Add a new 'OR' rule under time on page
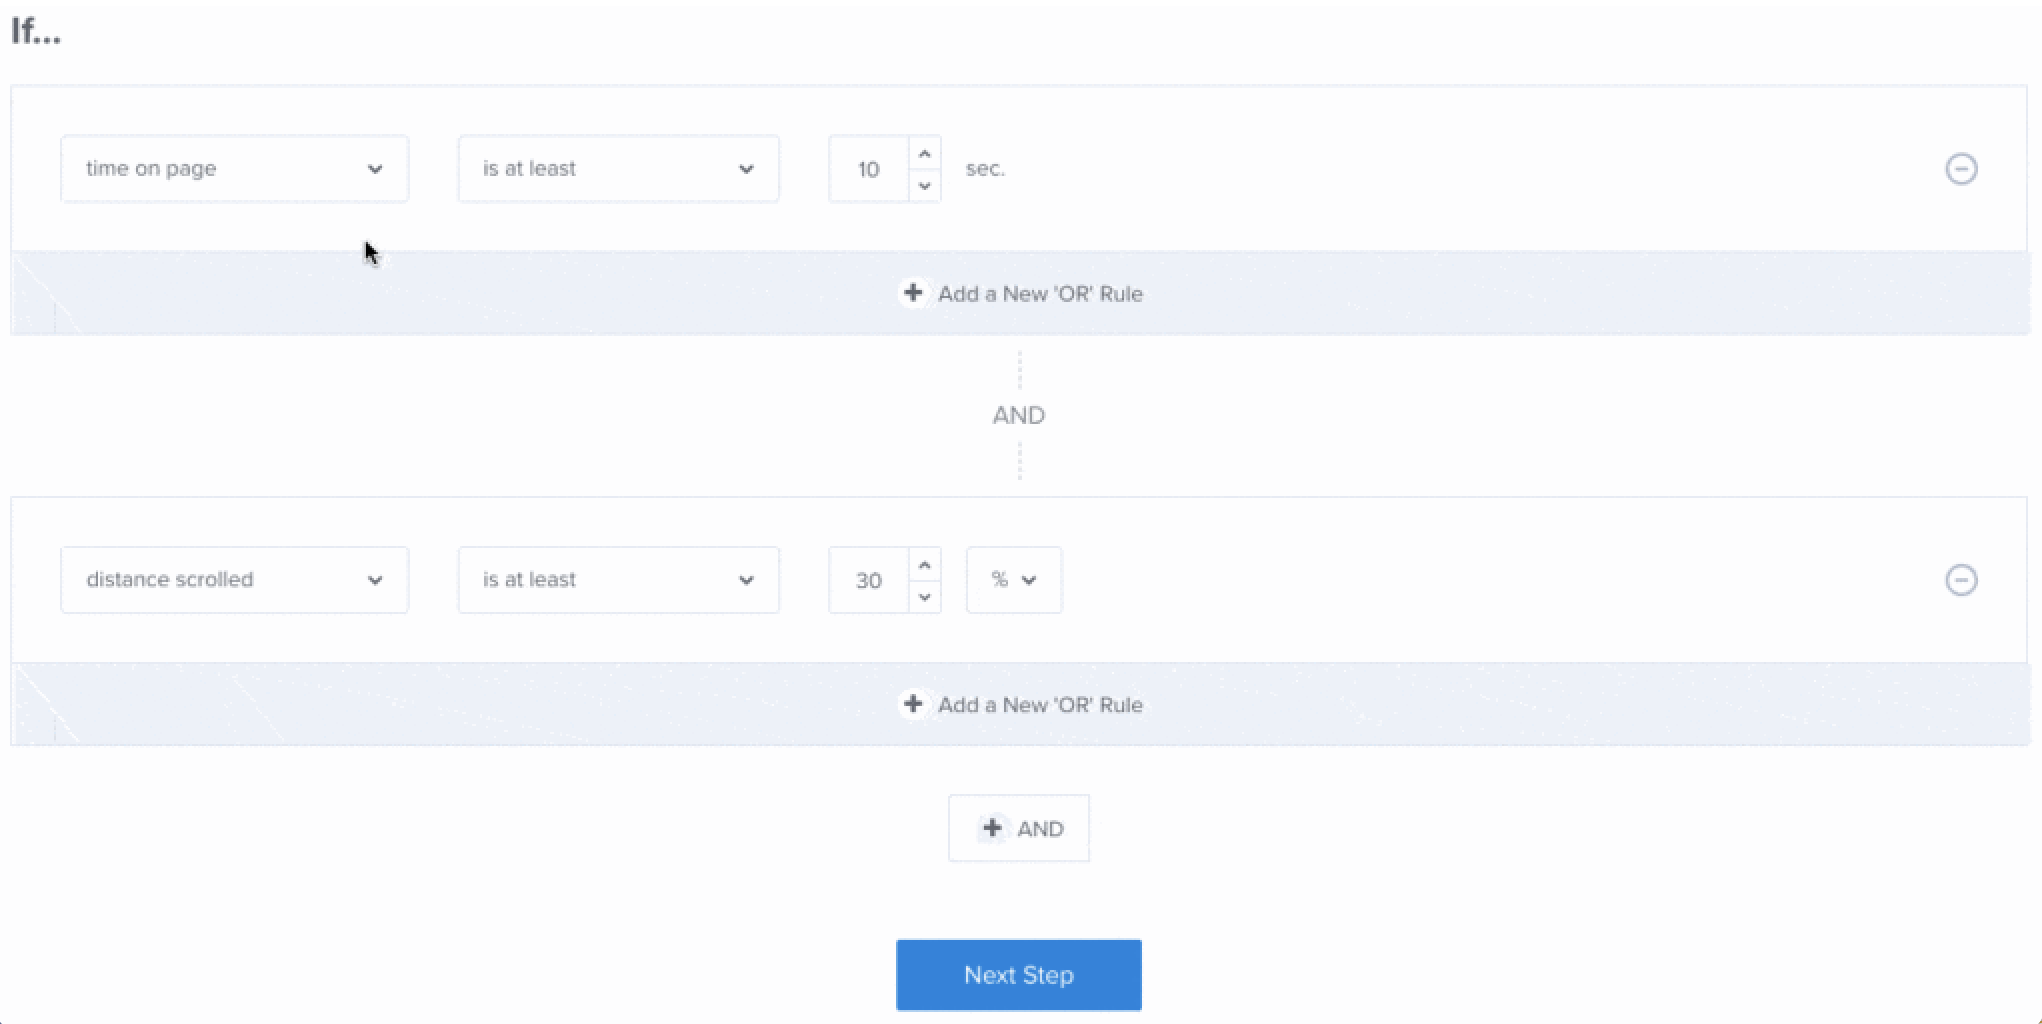 click(x=1038, y=294)
